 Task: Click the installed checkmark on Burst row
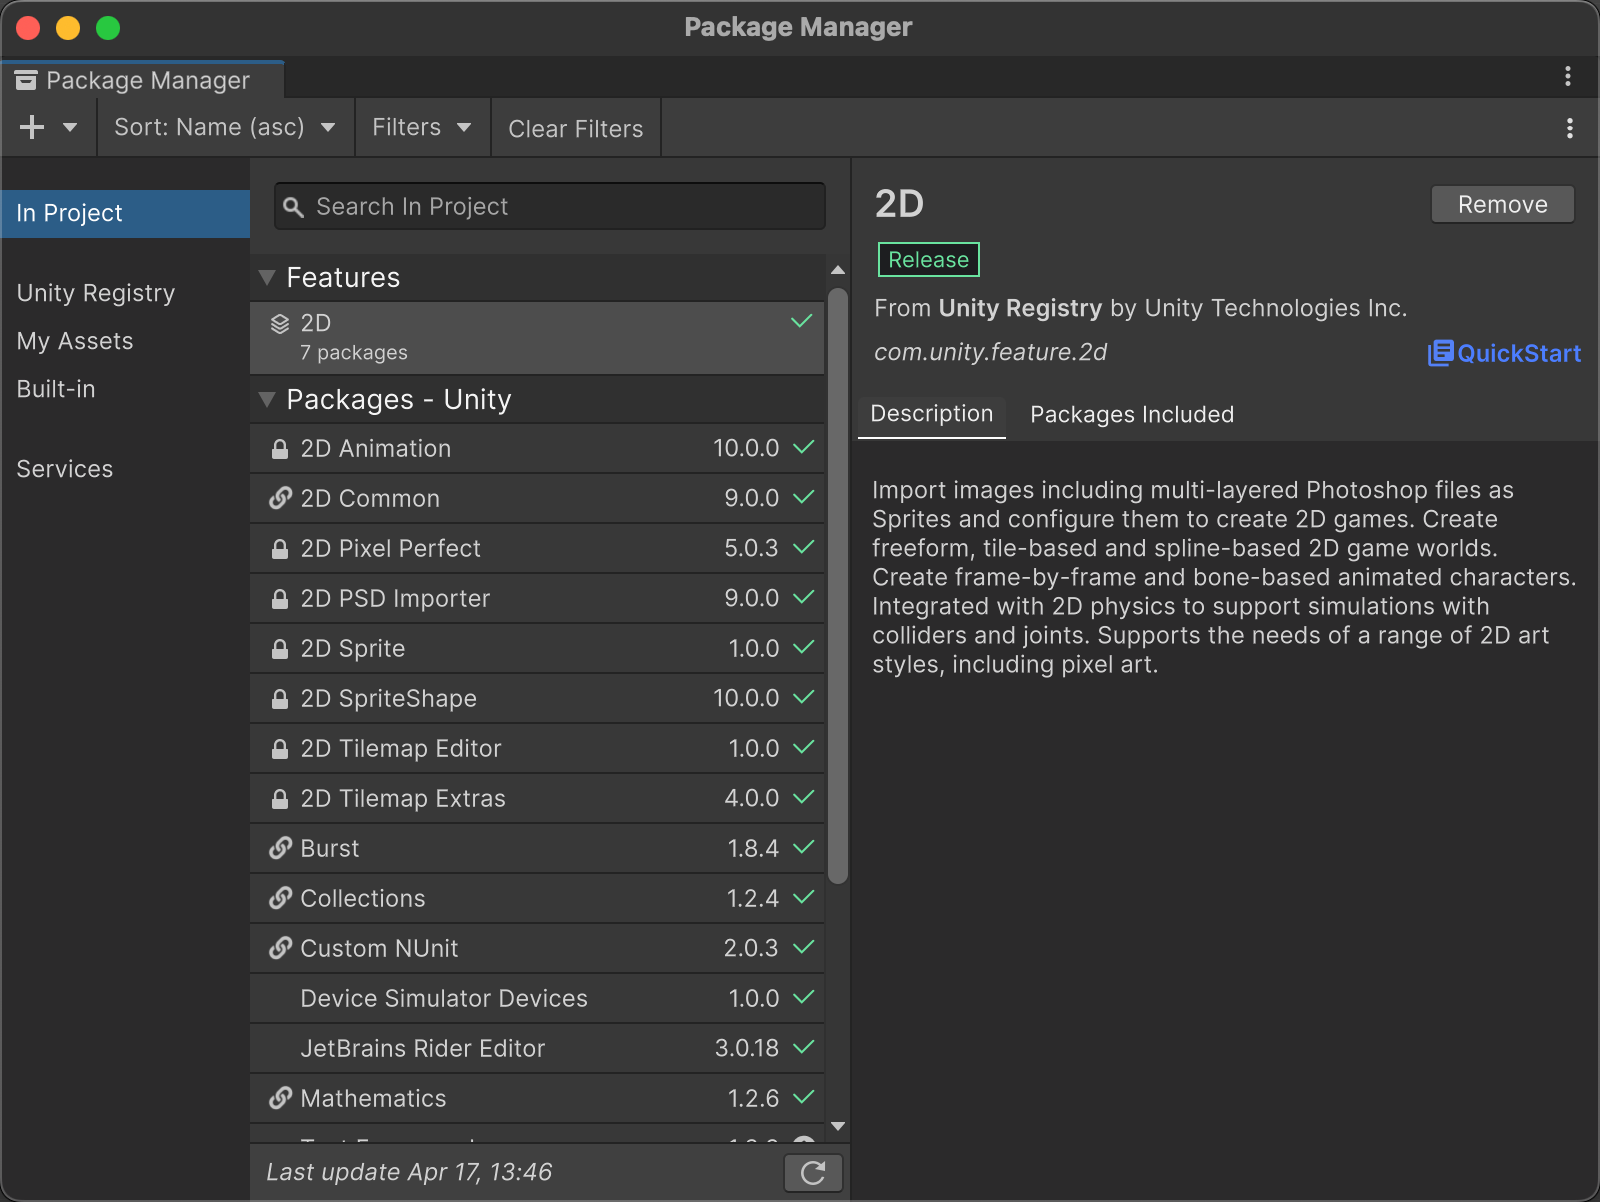pyautogui.click(x=803, y=847)
